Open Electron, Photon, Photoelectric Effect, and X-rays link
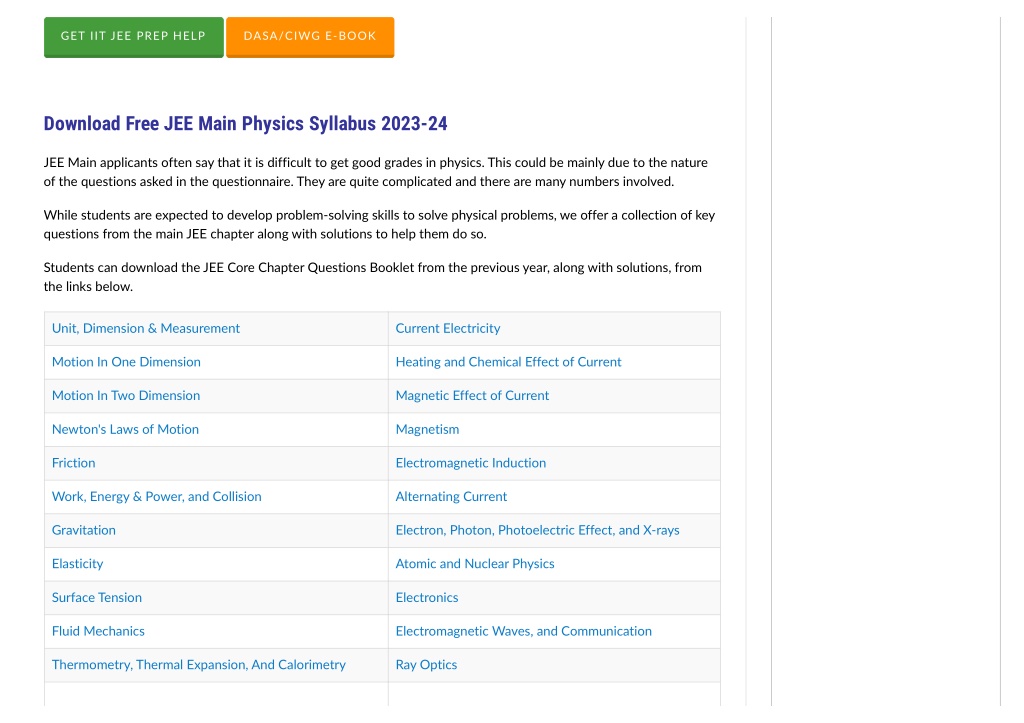Viewport: 1024px width, 723px height. tap(537, 530)
